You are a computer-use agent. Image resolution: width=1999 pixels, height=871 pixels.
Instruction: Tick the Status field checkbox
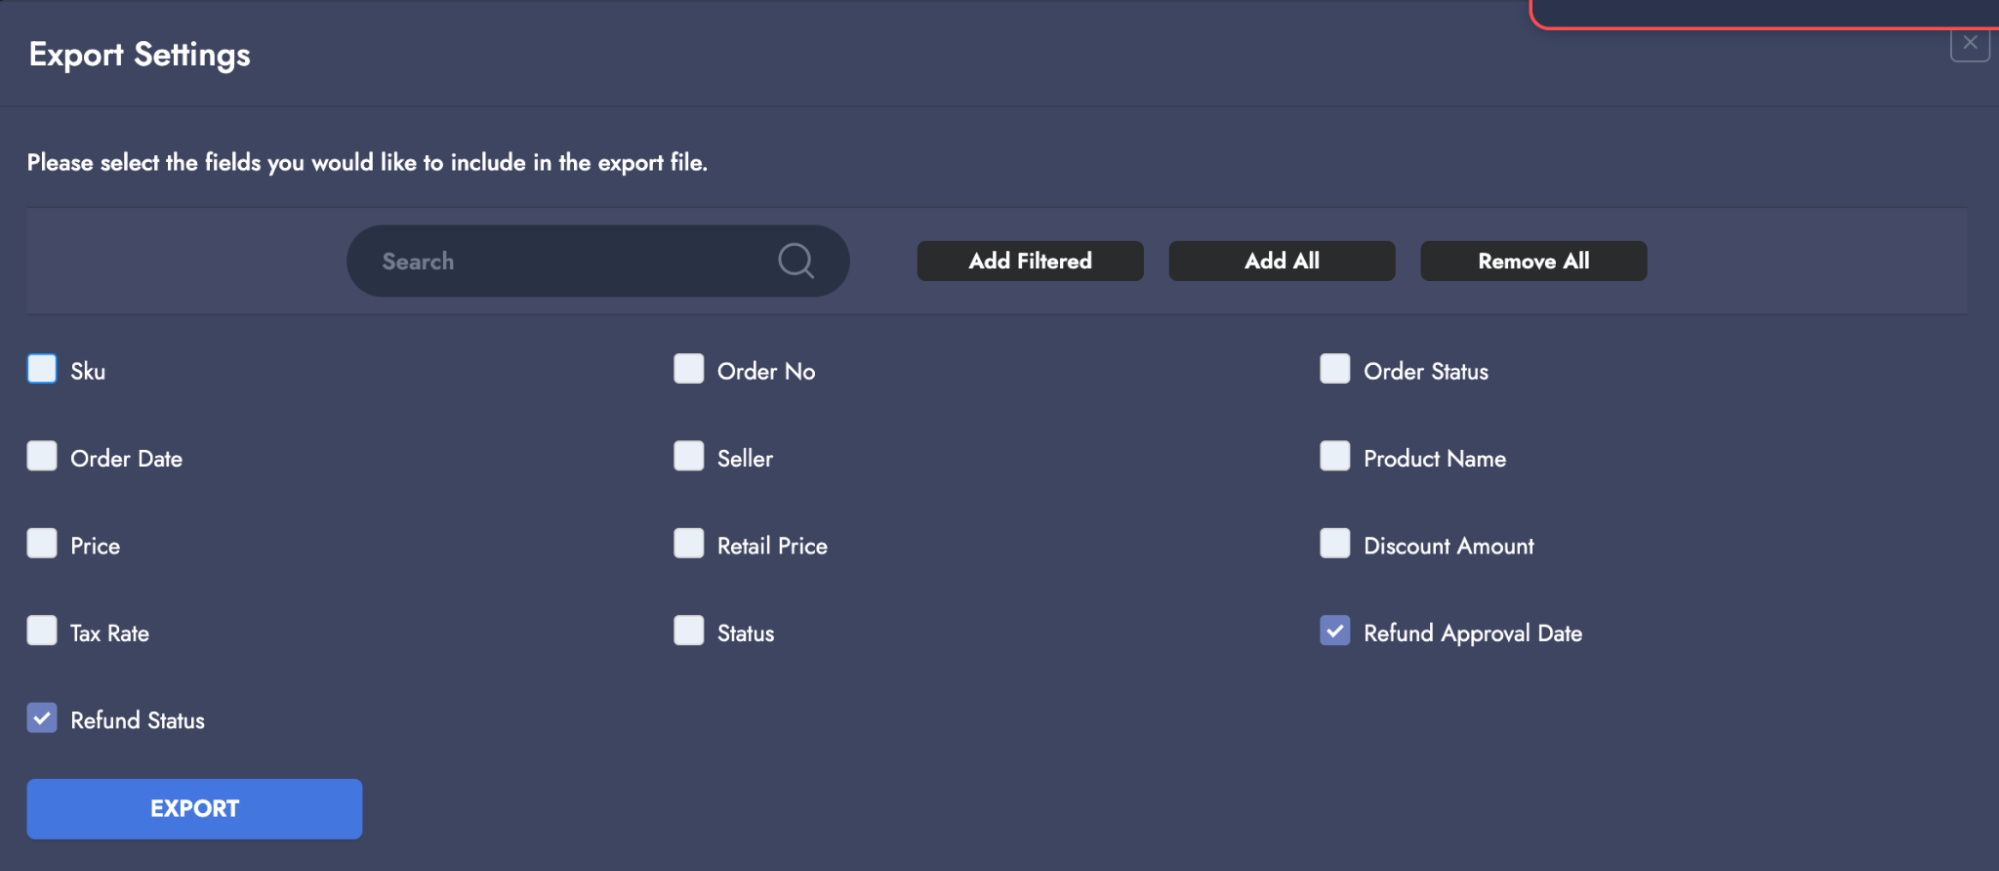click(689, 631)
